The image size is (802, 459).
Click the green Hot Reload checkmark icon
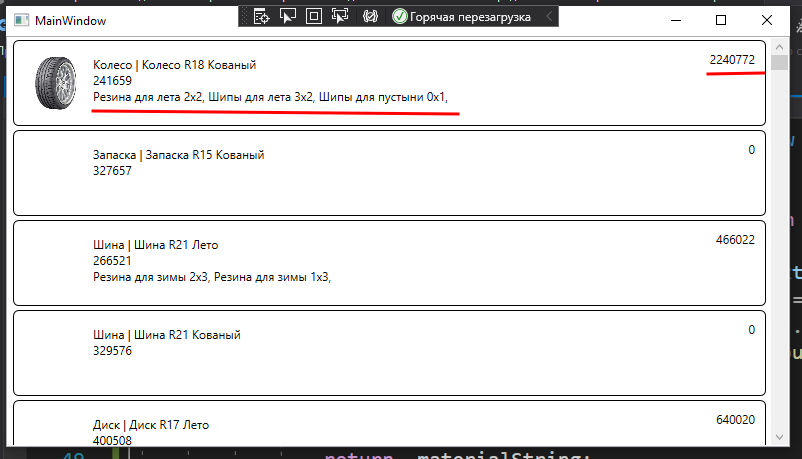point(400,16)
